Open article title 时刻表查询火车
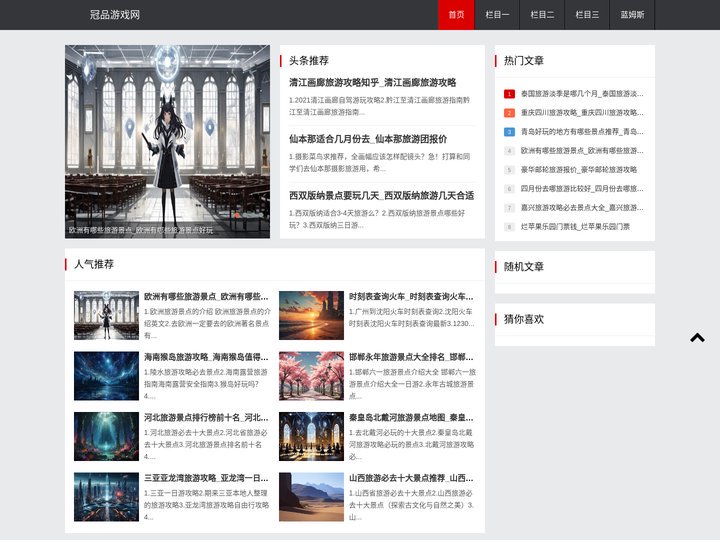 (411, 297)
